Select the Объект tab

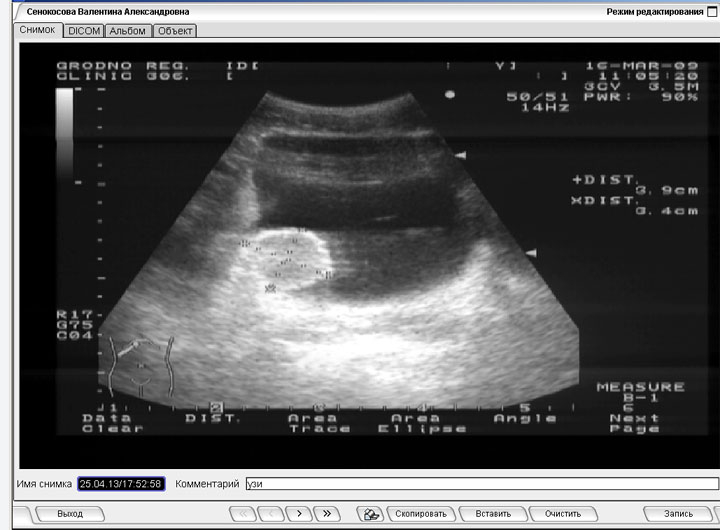[x=175, y=31]
